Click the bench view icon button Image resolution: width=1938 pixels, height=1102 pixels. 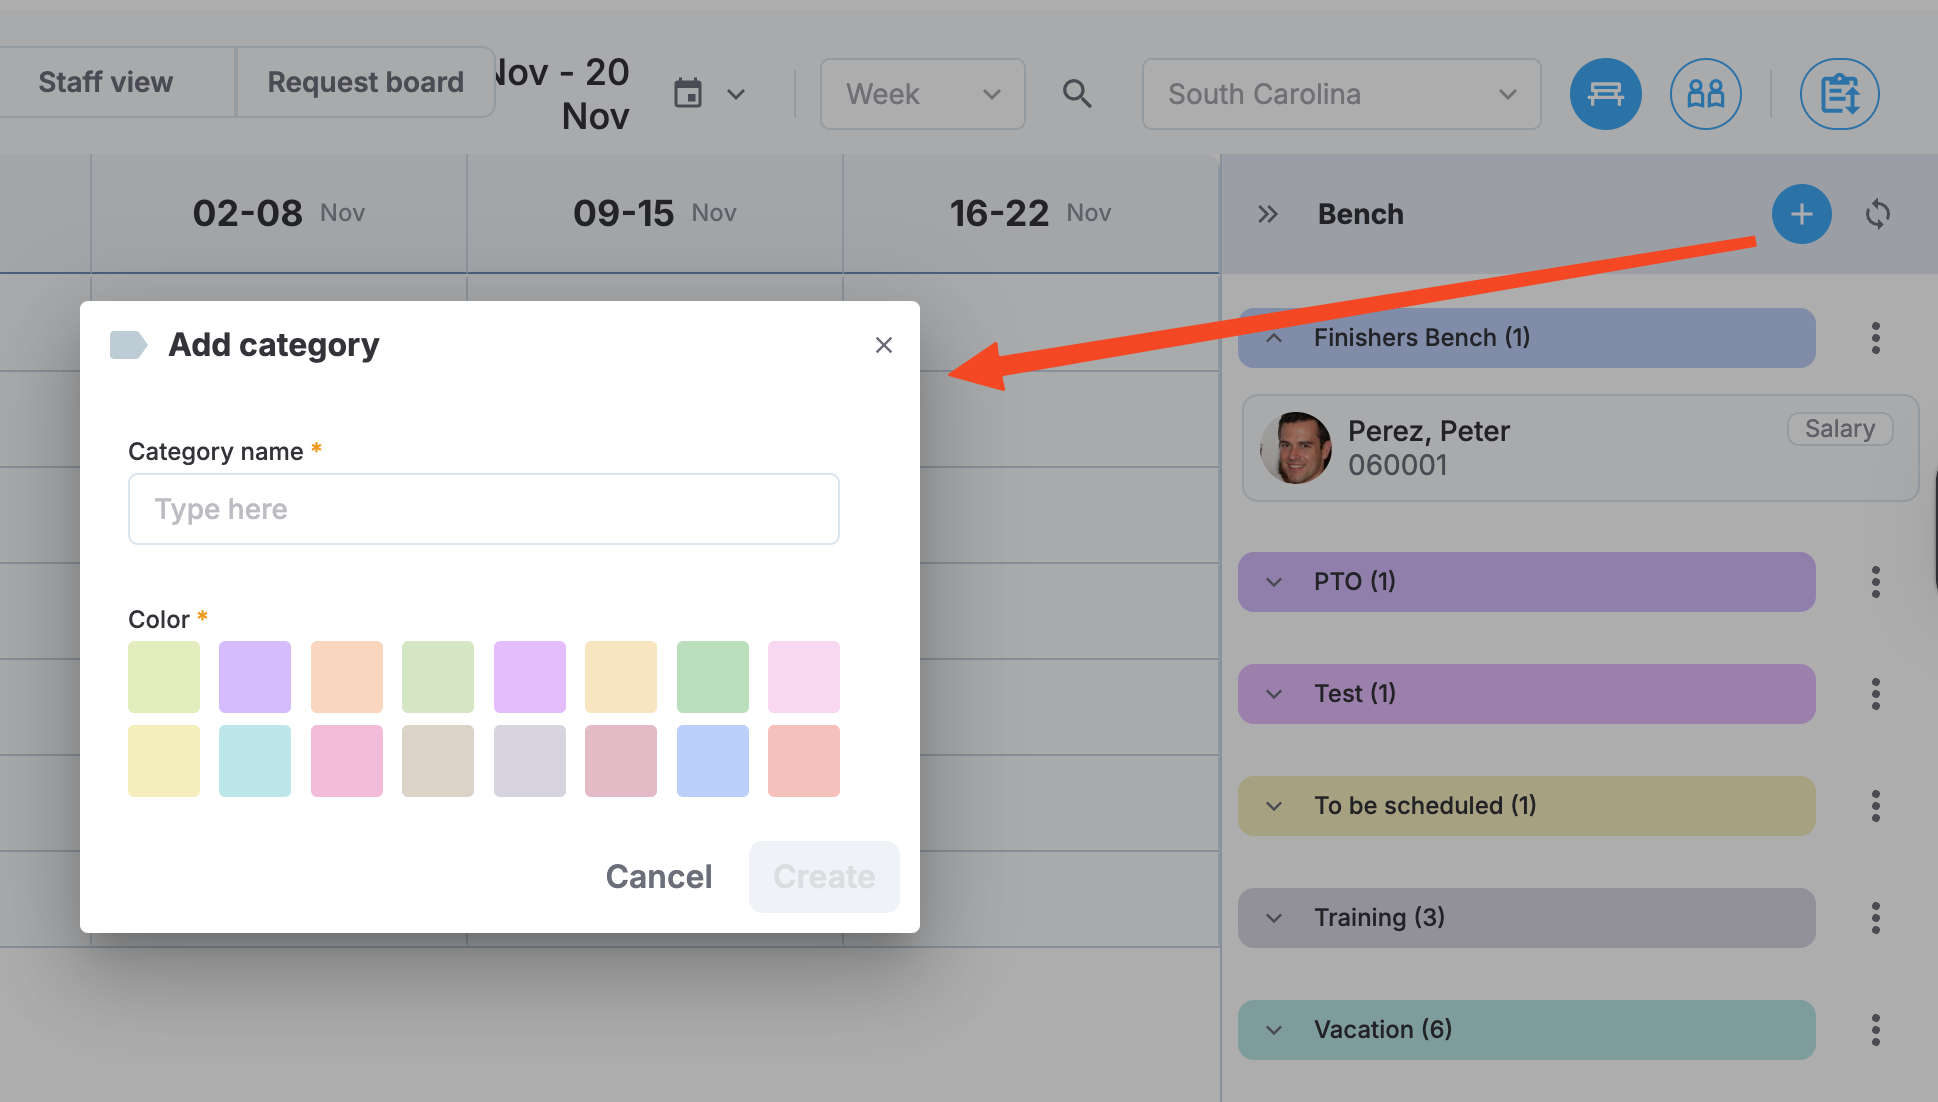[x=1605, y=94]
